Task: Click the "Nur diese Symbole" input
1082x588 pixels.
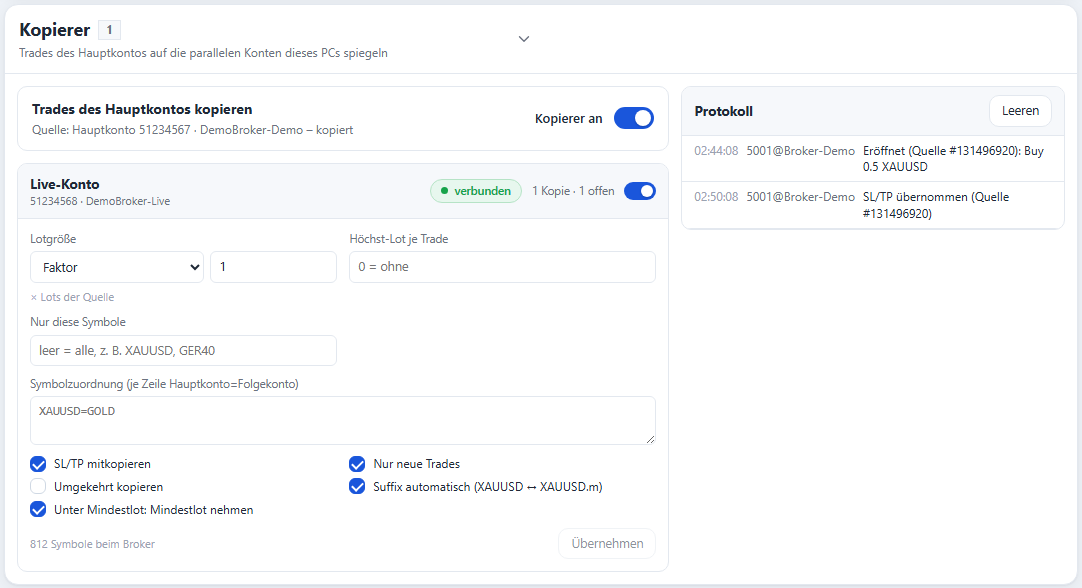Action: (184, 351)
